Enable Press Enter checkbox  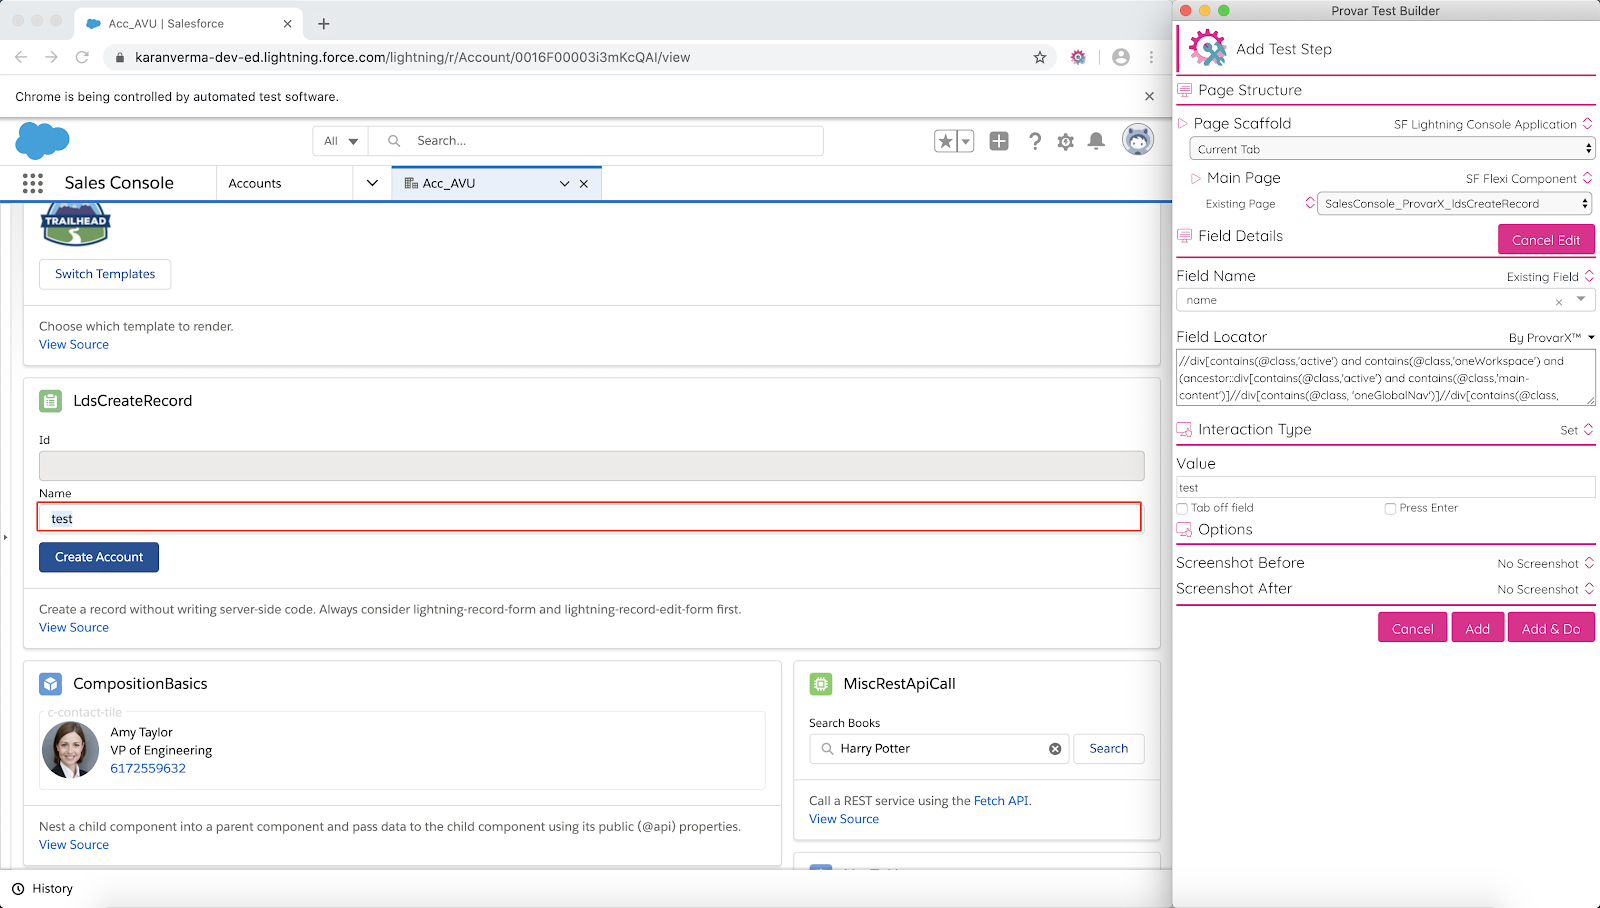[1390, 508]
